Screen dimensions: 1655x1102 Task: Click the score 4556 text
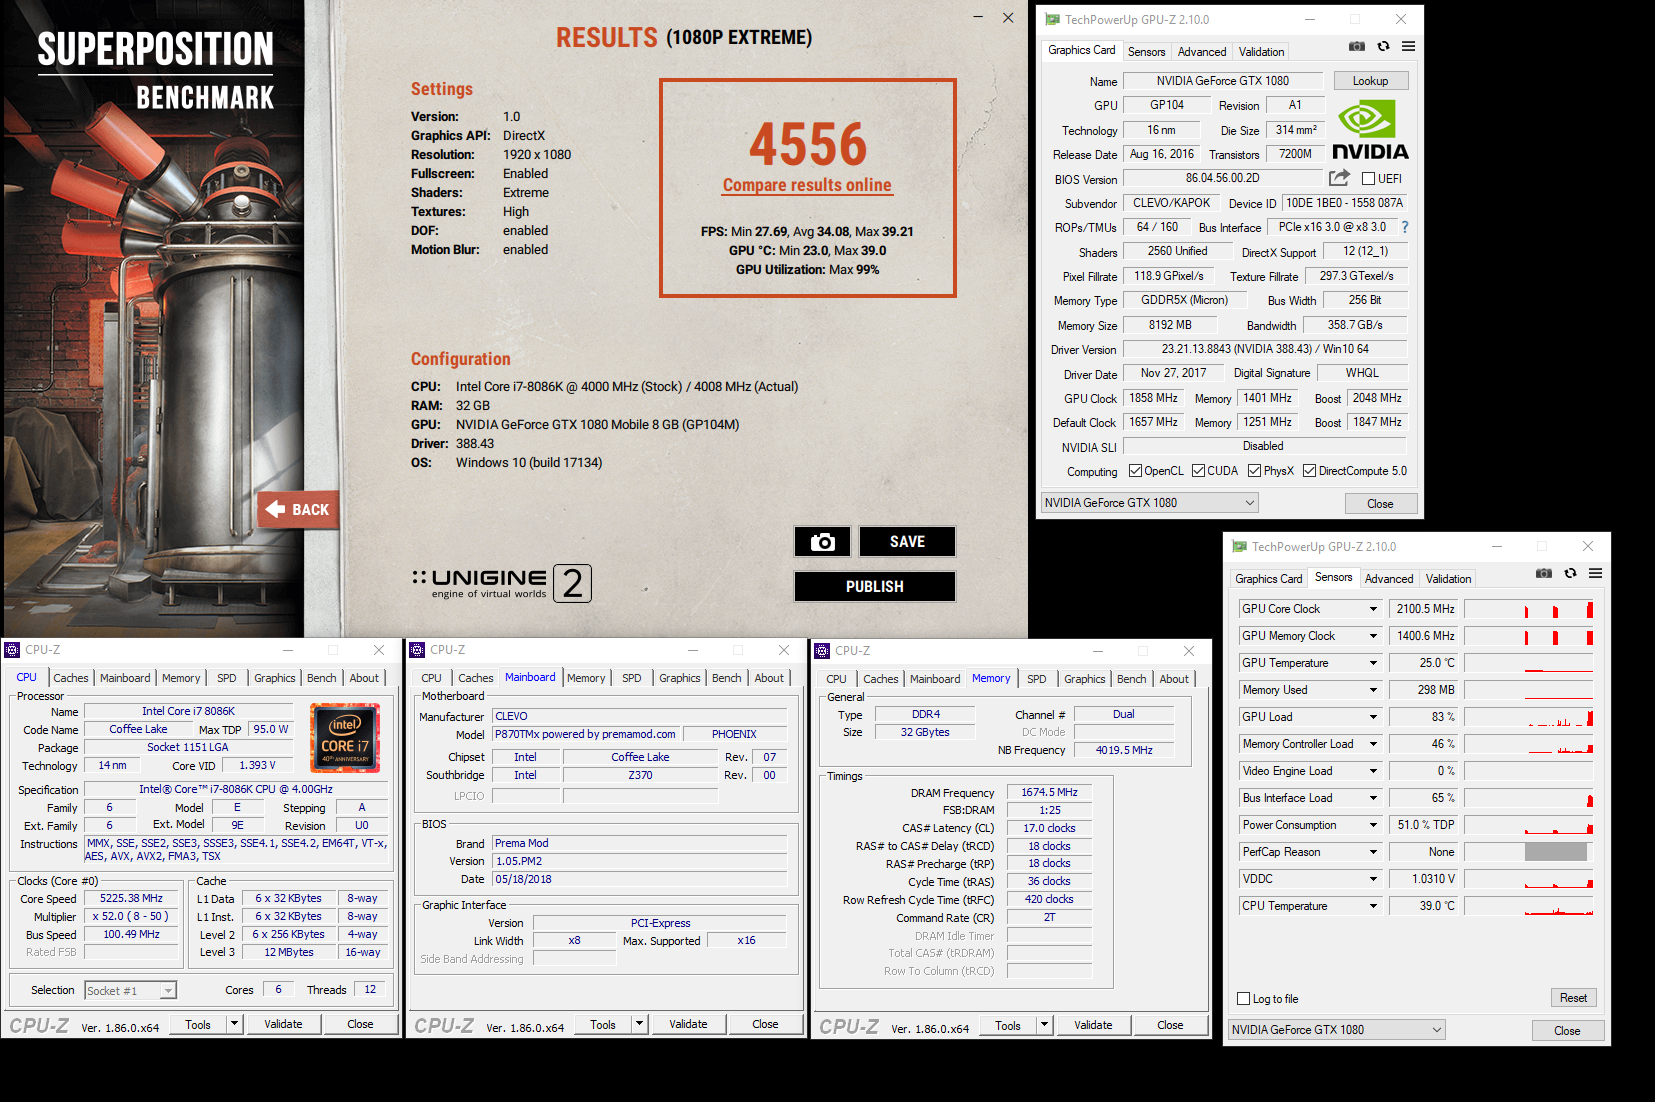[x=808, y=144]
